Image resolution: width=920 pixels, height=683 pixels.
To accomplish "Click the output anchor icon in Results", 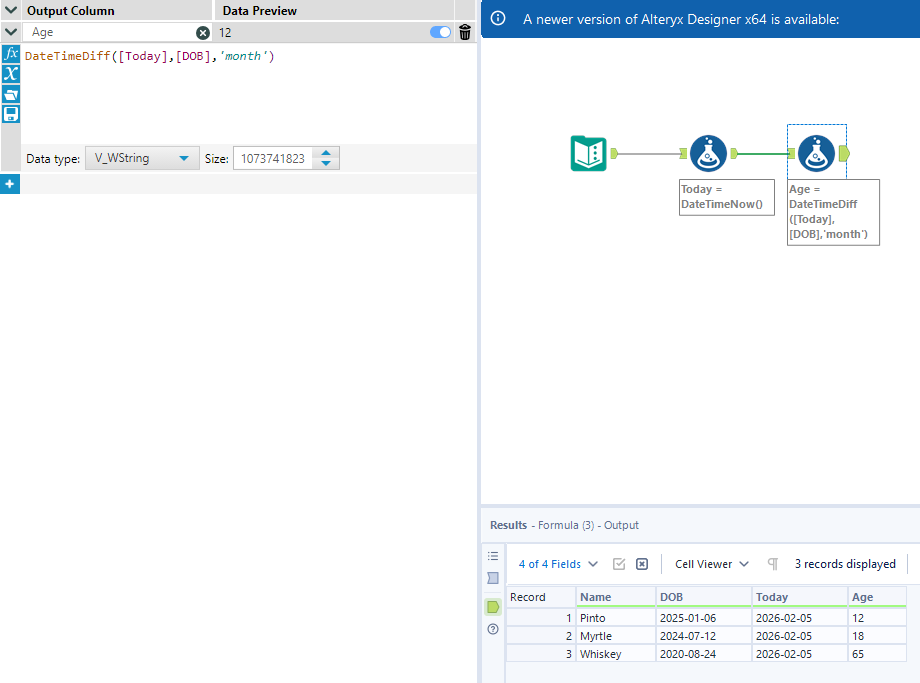I will coord(493,607).
